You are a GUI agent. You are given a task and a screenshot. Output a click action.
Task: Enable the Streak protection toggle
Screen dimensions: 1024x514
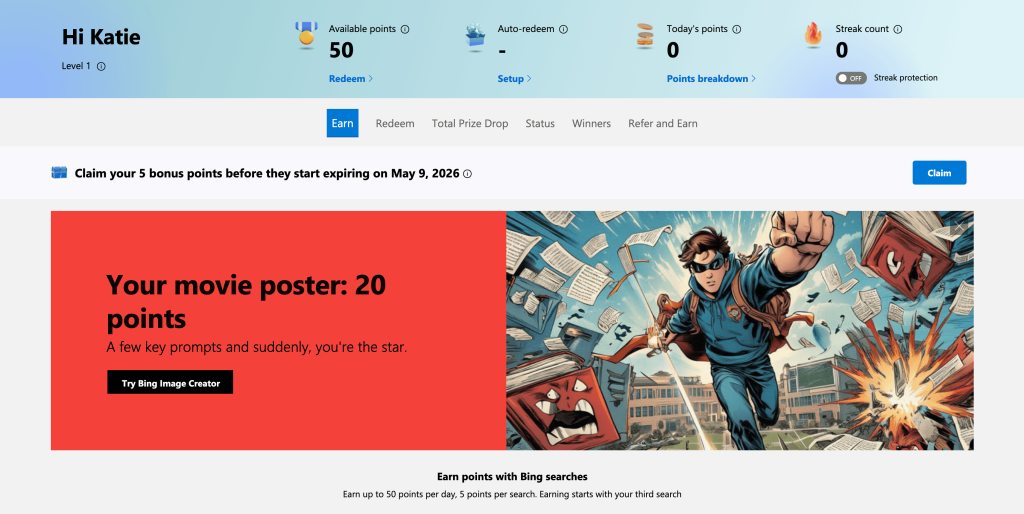click(x=851, y=78)
